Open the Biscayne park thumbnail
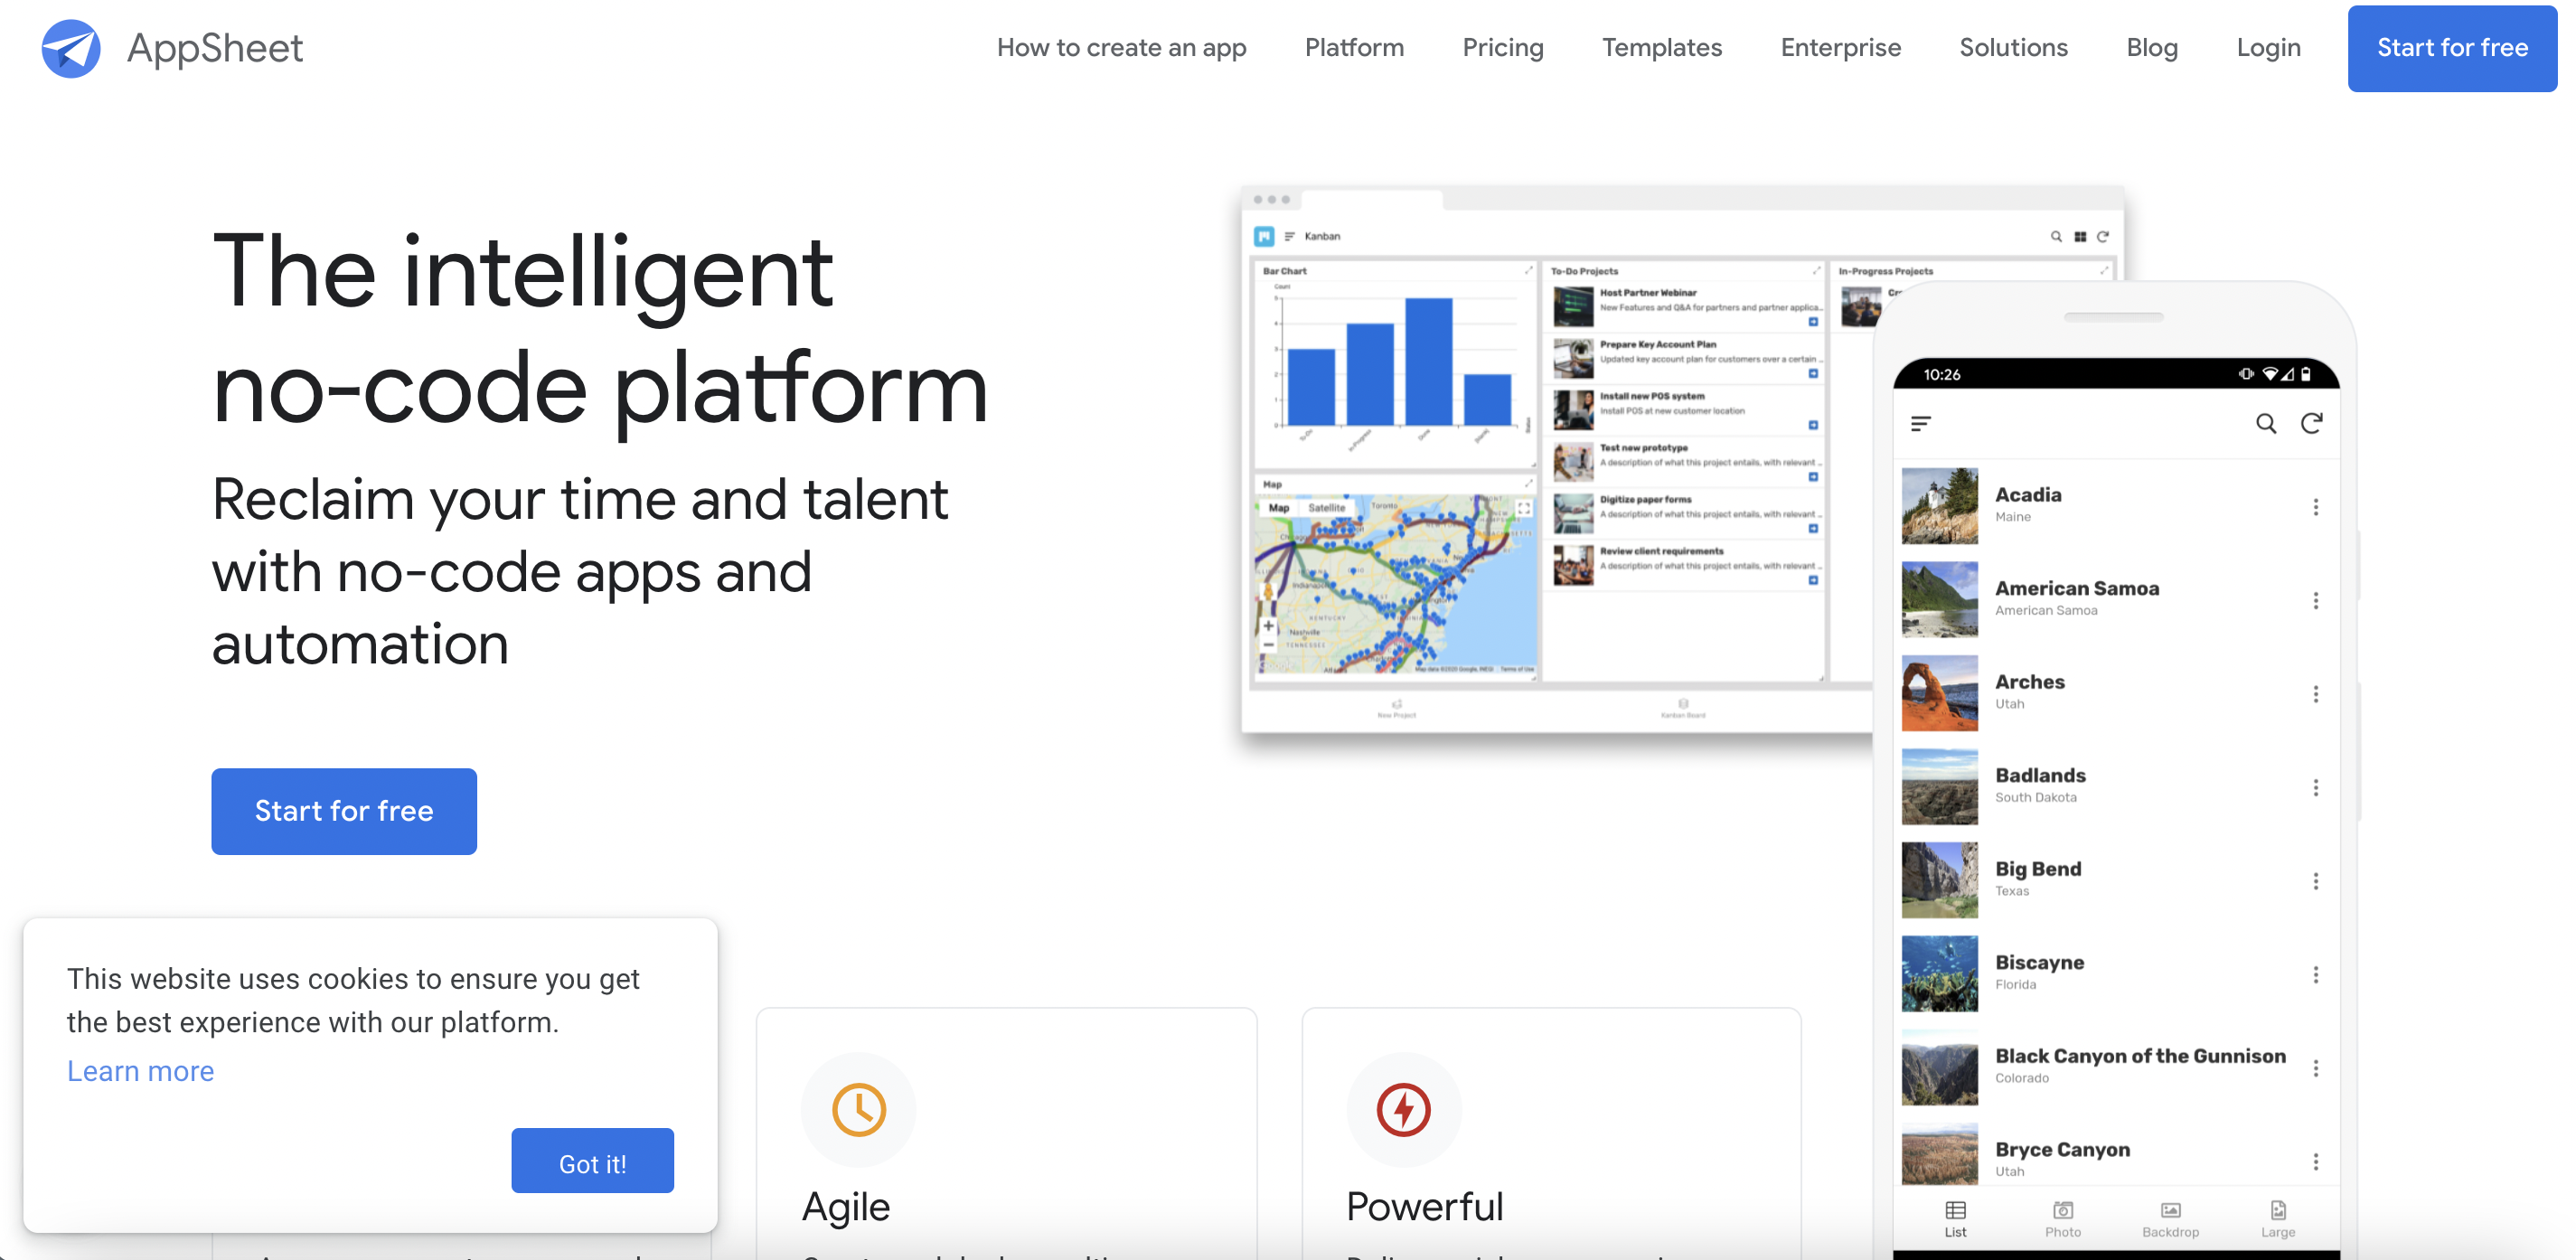Image resolution: width=2576 pixels, height=1260 pixels. coord(1939,973)
